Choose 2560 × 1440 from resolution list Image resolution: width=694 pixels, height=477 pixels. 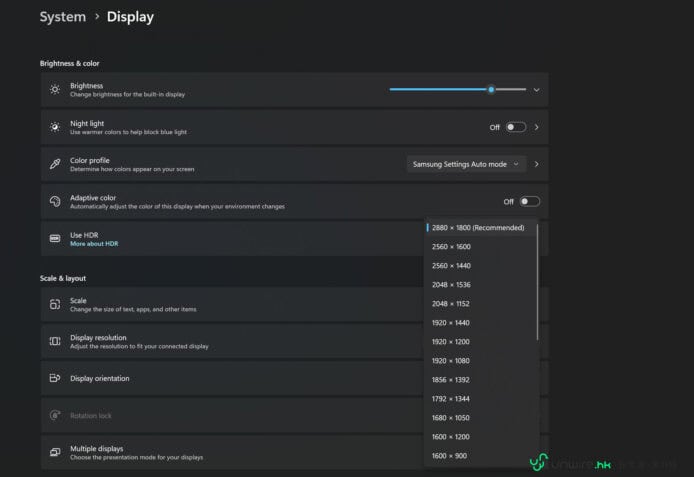[451, 265]
